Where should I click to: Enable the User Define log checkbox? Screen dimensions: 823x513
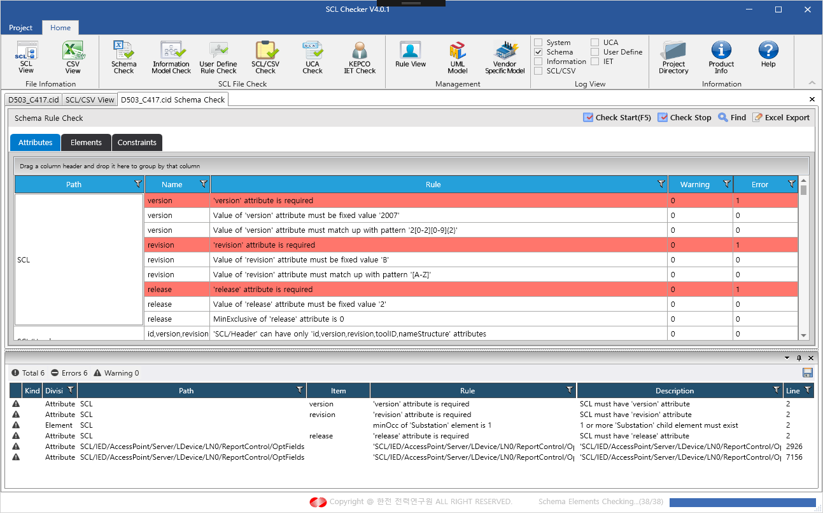click(595, 52)
